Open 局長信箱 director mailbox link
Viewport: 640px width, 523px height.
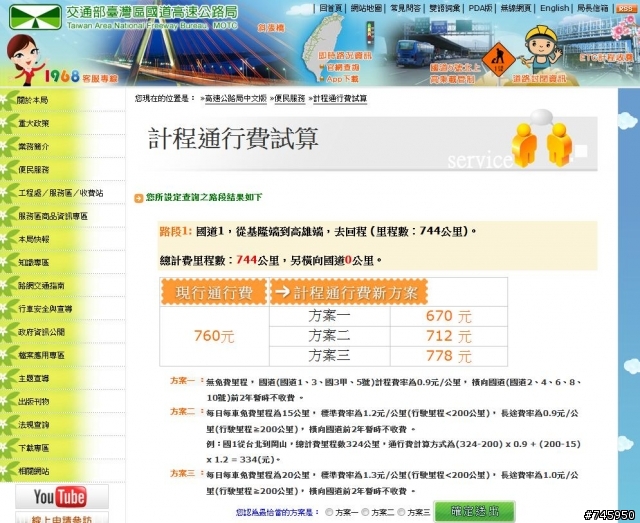592,8
